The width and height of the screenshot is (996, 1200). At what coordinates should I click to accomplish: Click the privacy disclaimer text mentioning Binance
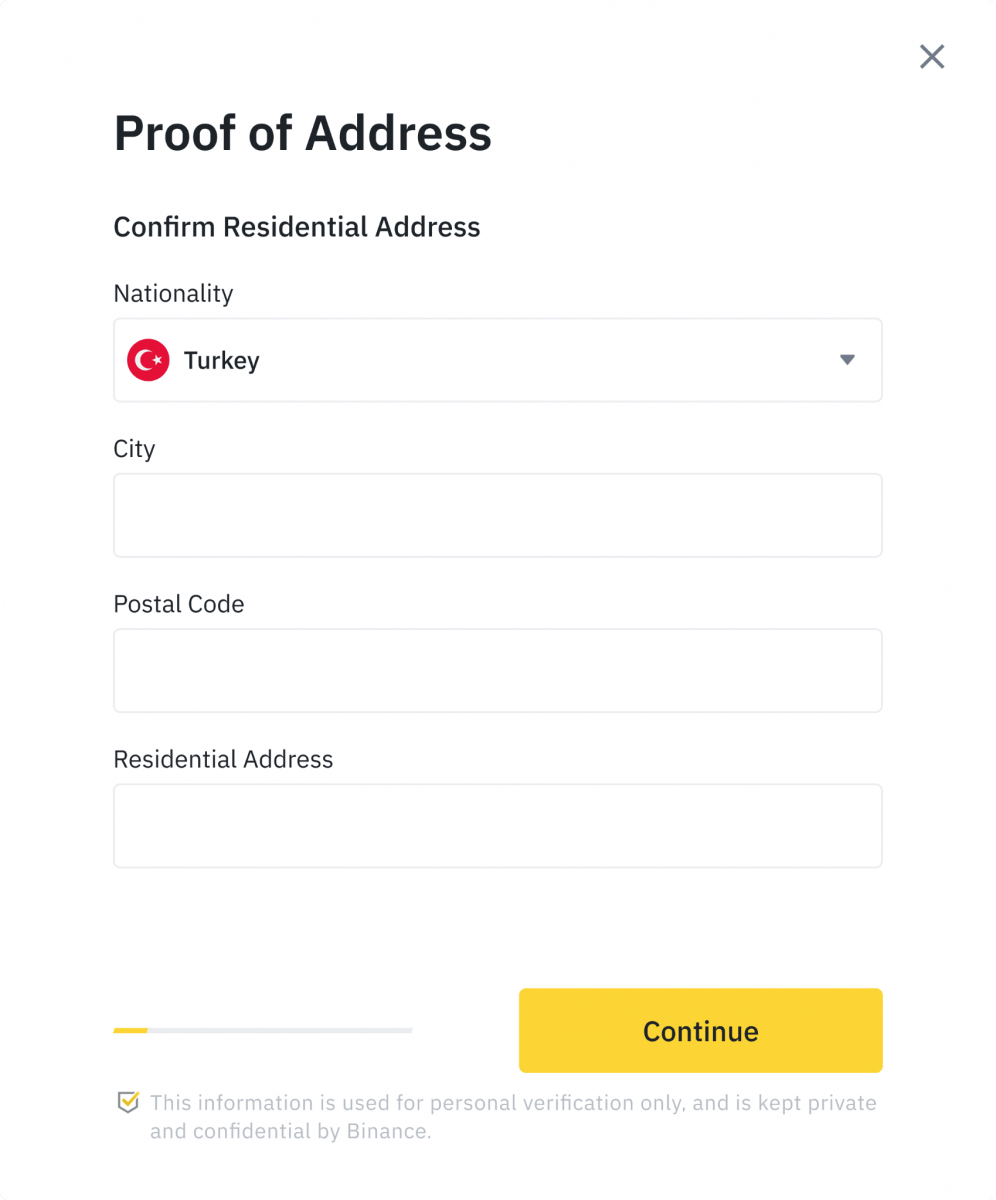pos(512,1117)
